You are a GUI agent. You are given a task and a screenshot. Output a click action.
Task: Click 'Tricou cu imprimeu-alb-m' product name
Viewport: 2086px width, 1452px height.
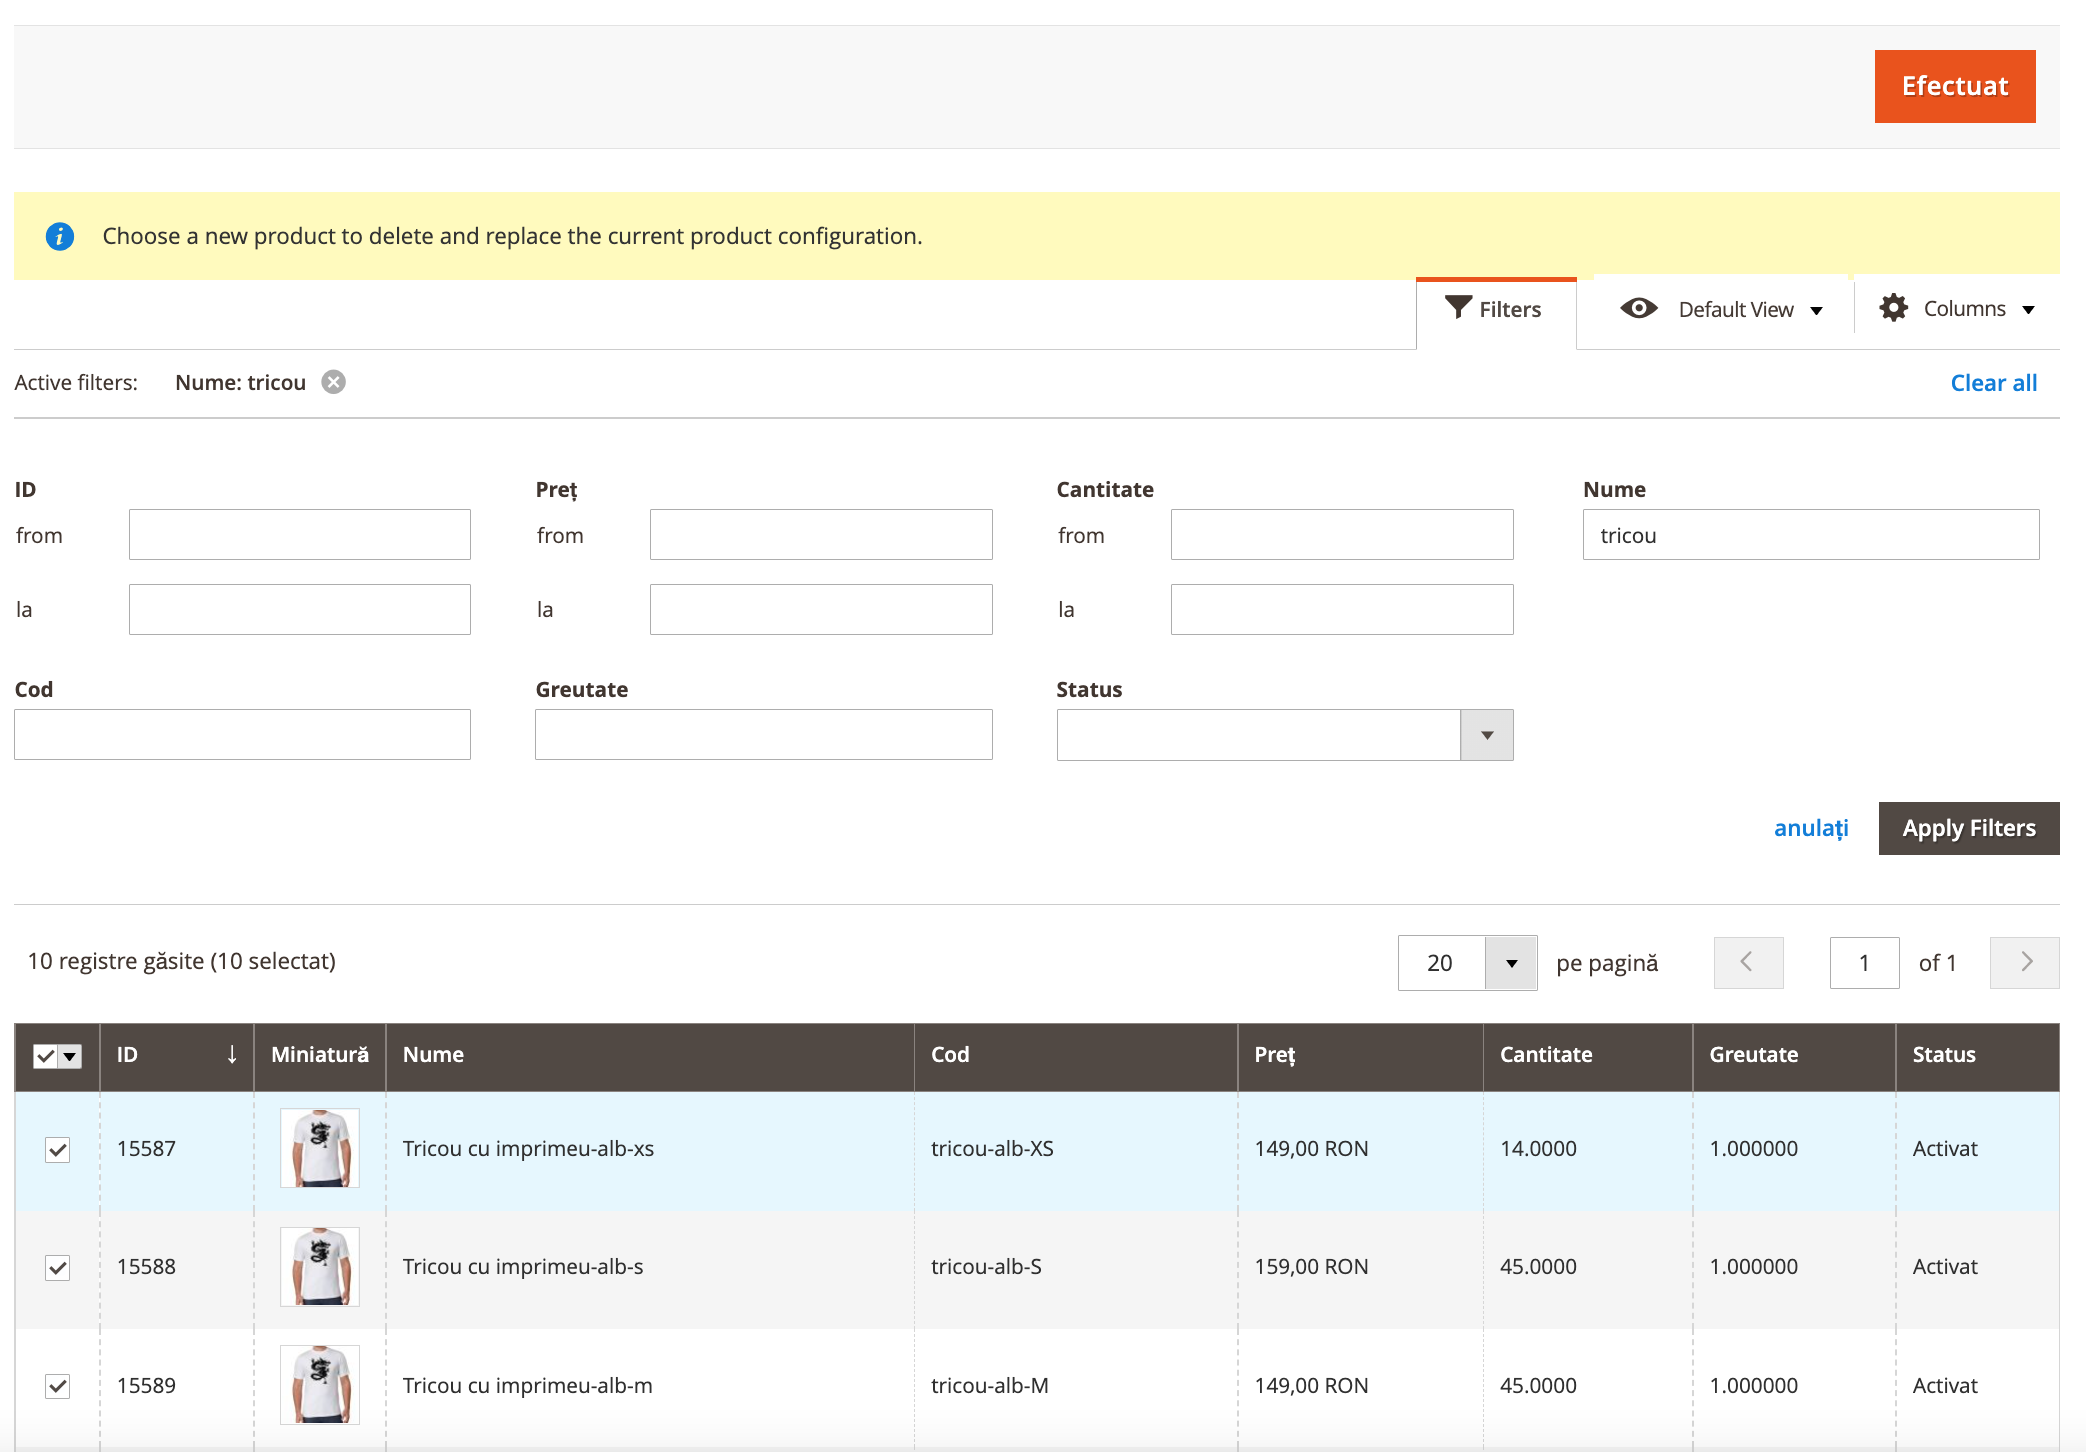tap(527, 1385)
